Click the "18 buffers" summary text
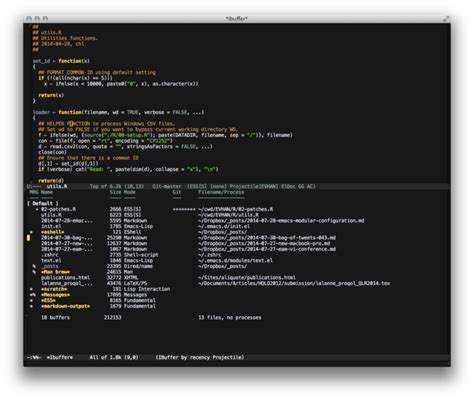The height and width of the screenshot is (399, 474). click(55, 318)
